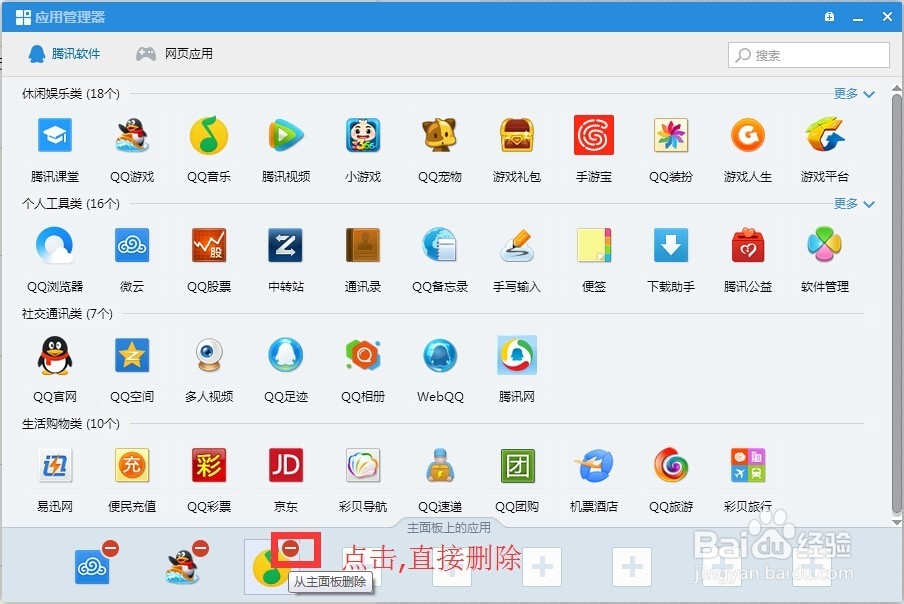This screenshot has height=604, width=904.
Task: Remove QQ游戏 from main panel via minus badge
Action: (x=201, y=548)
